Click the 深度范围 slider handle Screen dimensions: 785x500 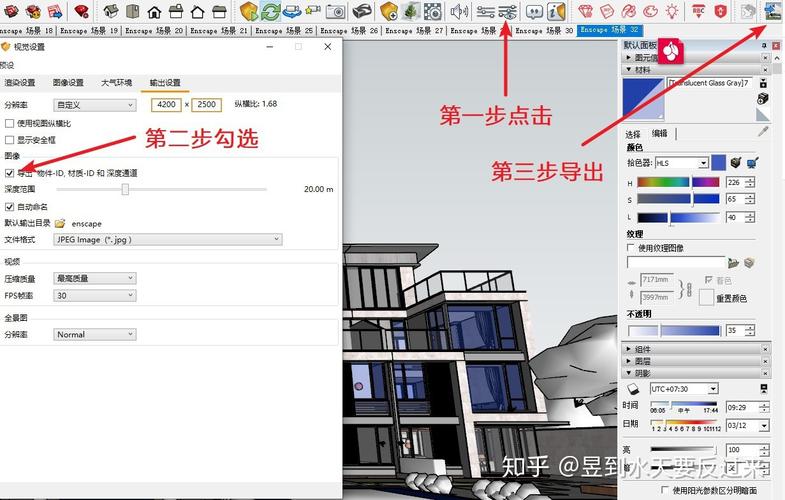(x=125, y=189)
